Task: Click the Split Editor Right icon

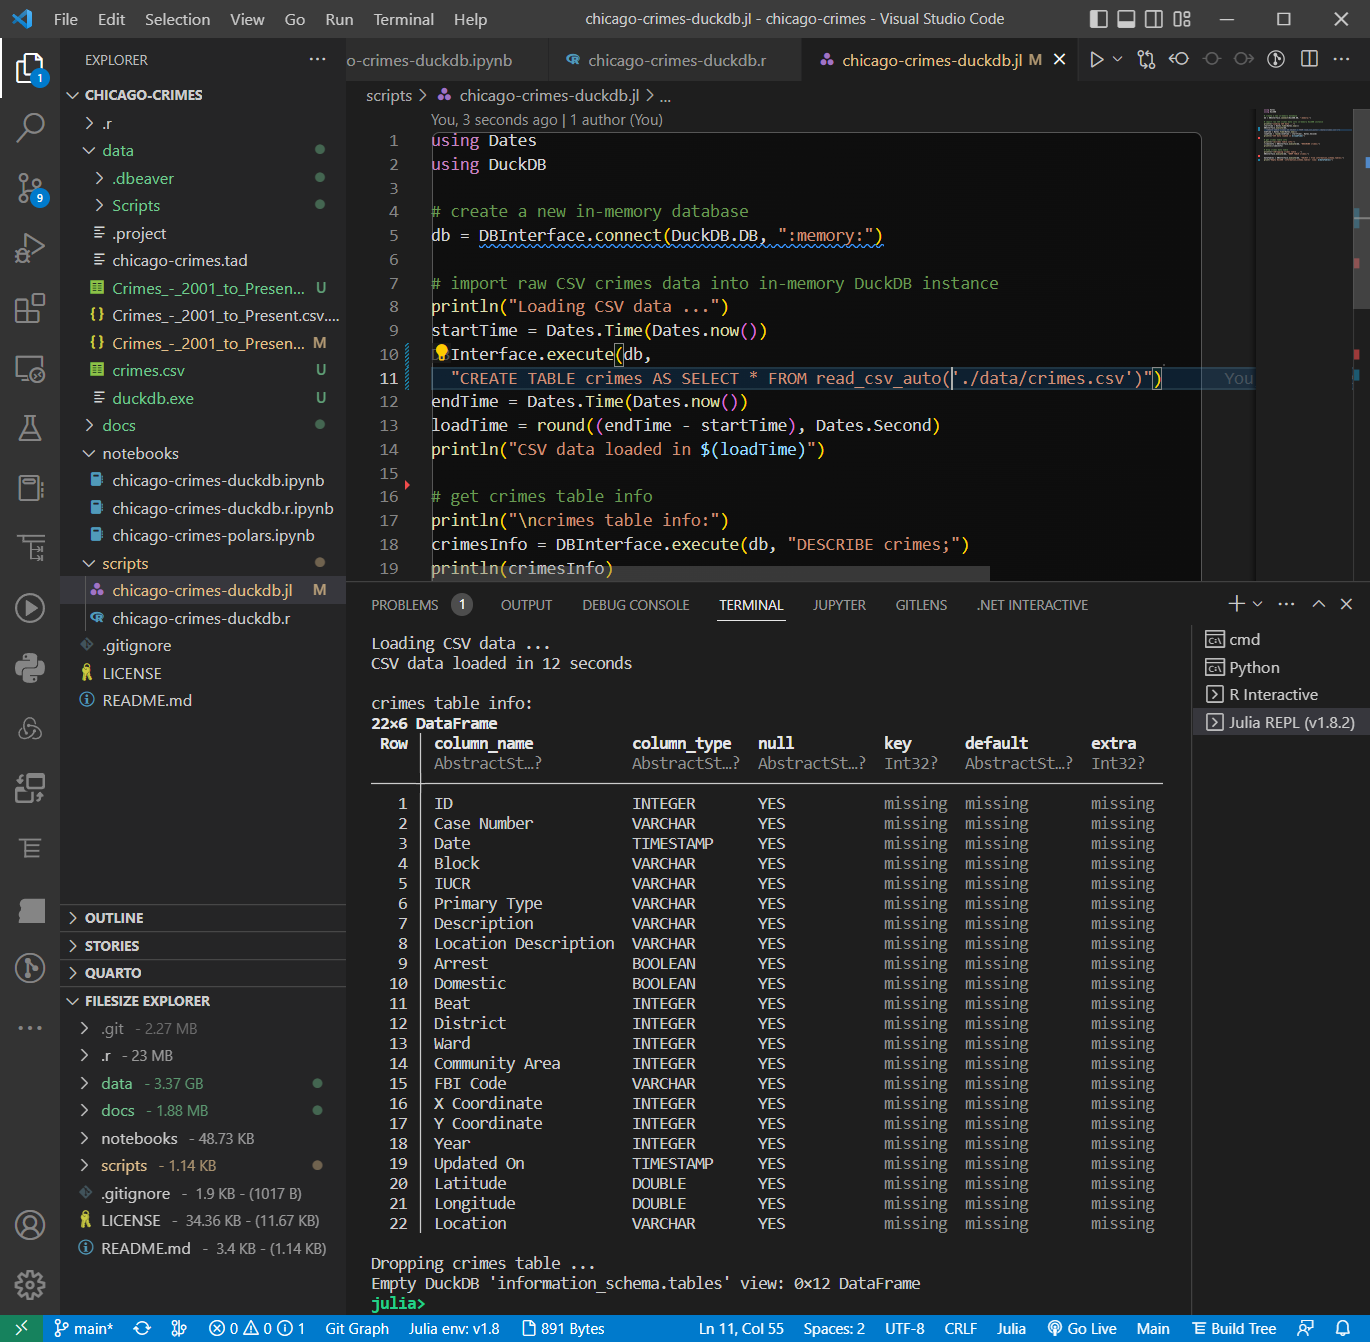Action: (1309, 60)
